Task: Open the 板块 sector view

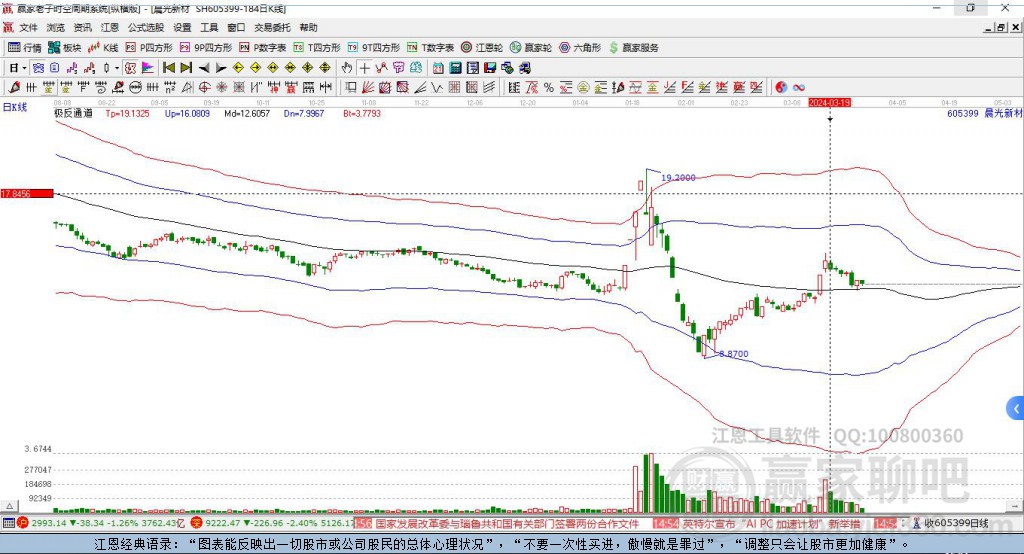Action: pyautogui.click(x=65, y=48)
